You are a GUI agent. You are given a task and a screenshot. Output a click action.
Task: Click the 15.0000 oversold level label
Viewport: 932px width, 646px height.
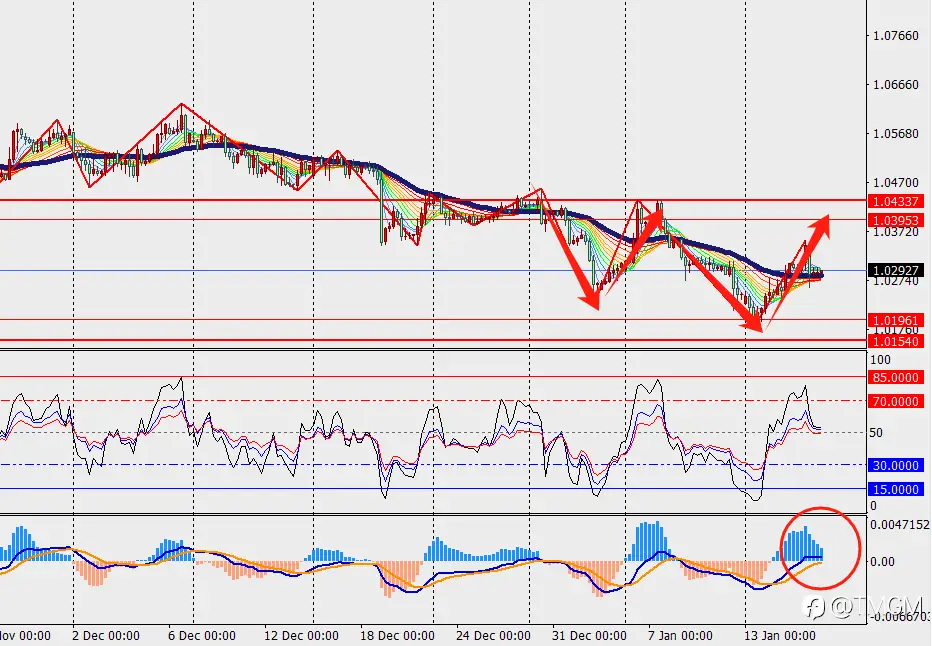click(896, 490)
